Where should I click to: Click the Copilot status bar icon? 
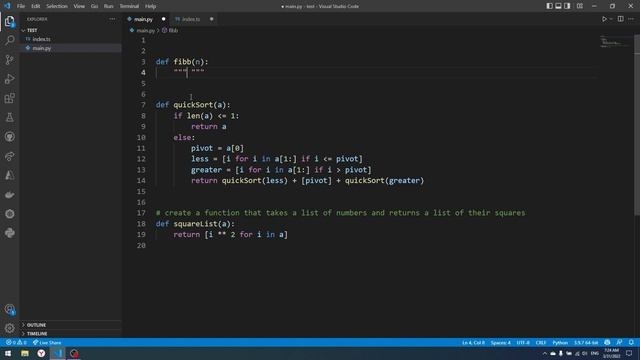click(x=607, y=342)
